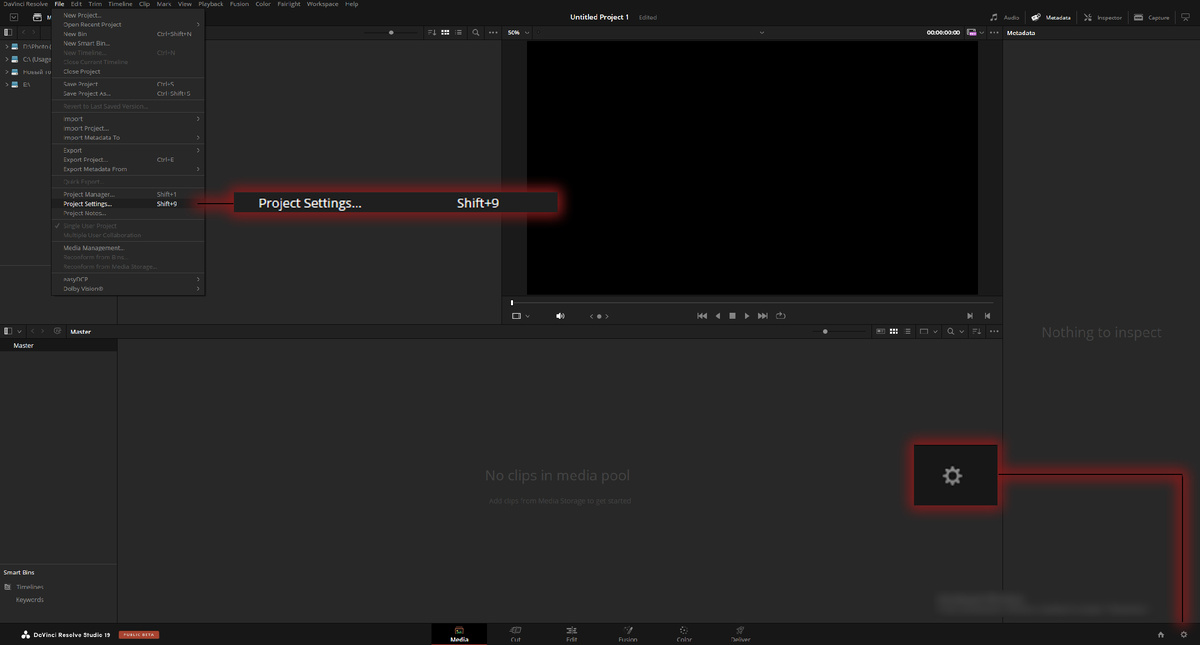Screen dimensions: 1200x645
Task: Expand the D:\Photo drive in media storage
Action: pos(6,46)
